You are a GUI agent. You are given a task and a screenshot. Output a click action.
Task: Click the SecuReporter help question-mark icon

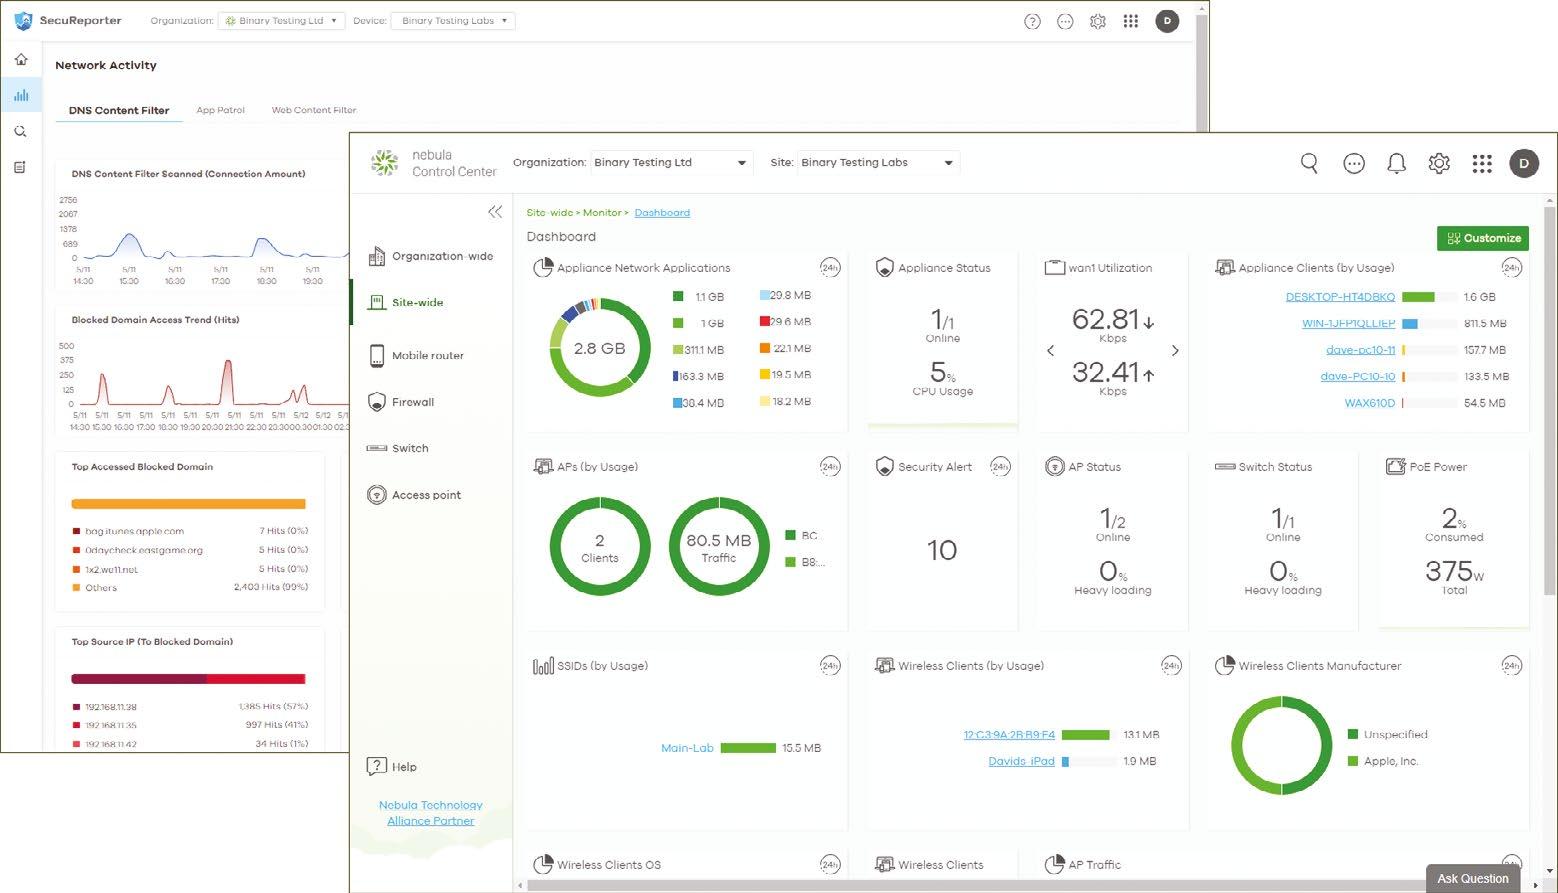(x=1032, y=21)
